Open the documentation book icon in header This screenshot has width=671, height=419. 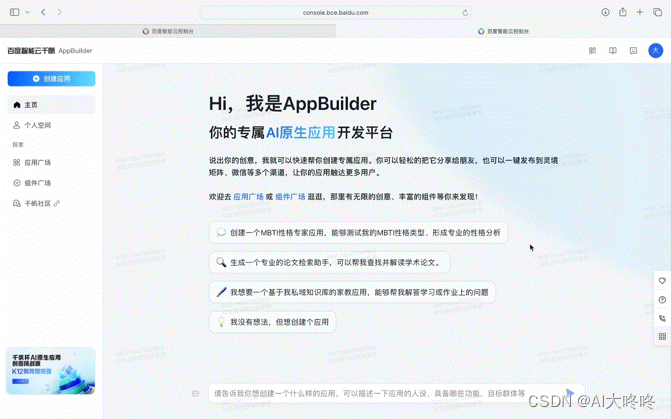pyautogui.click(x=613, y=51)
